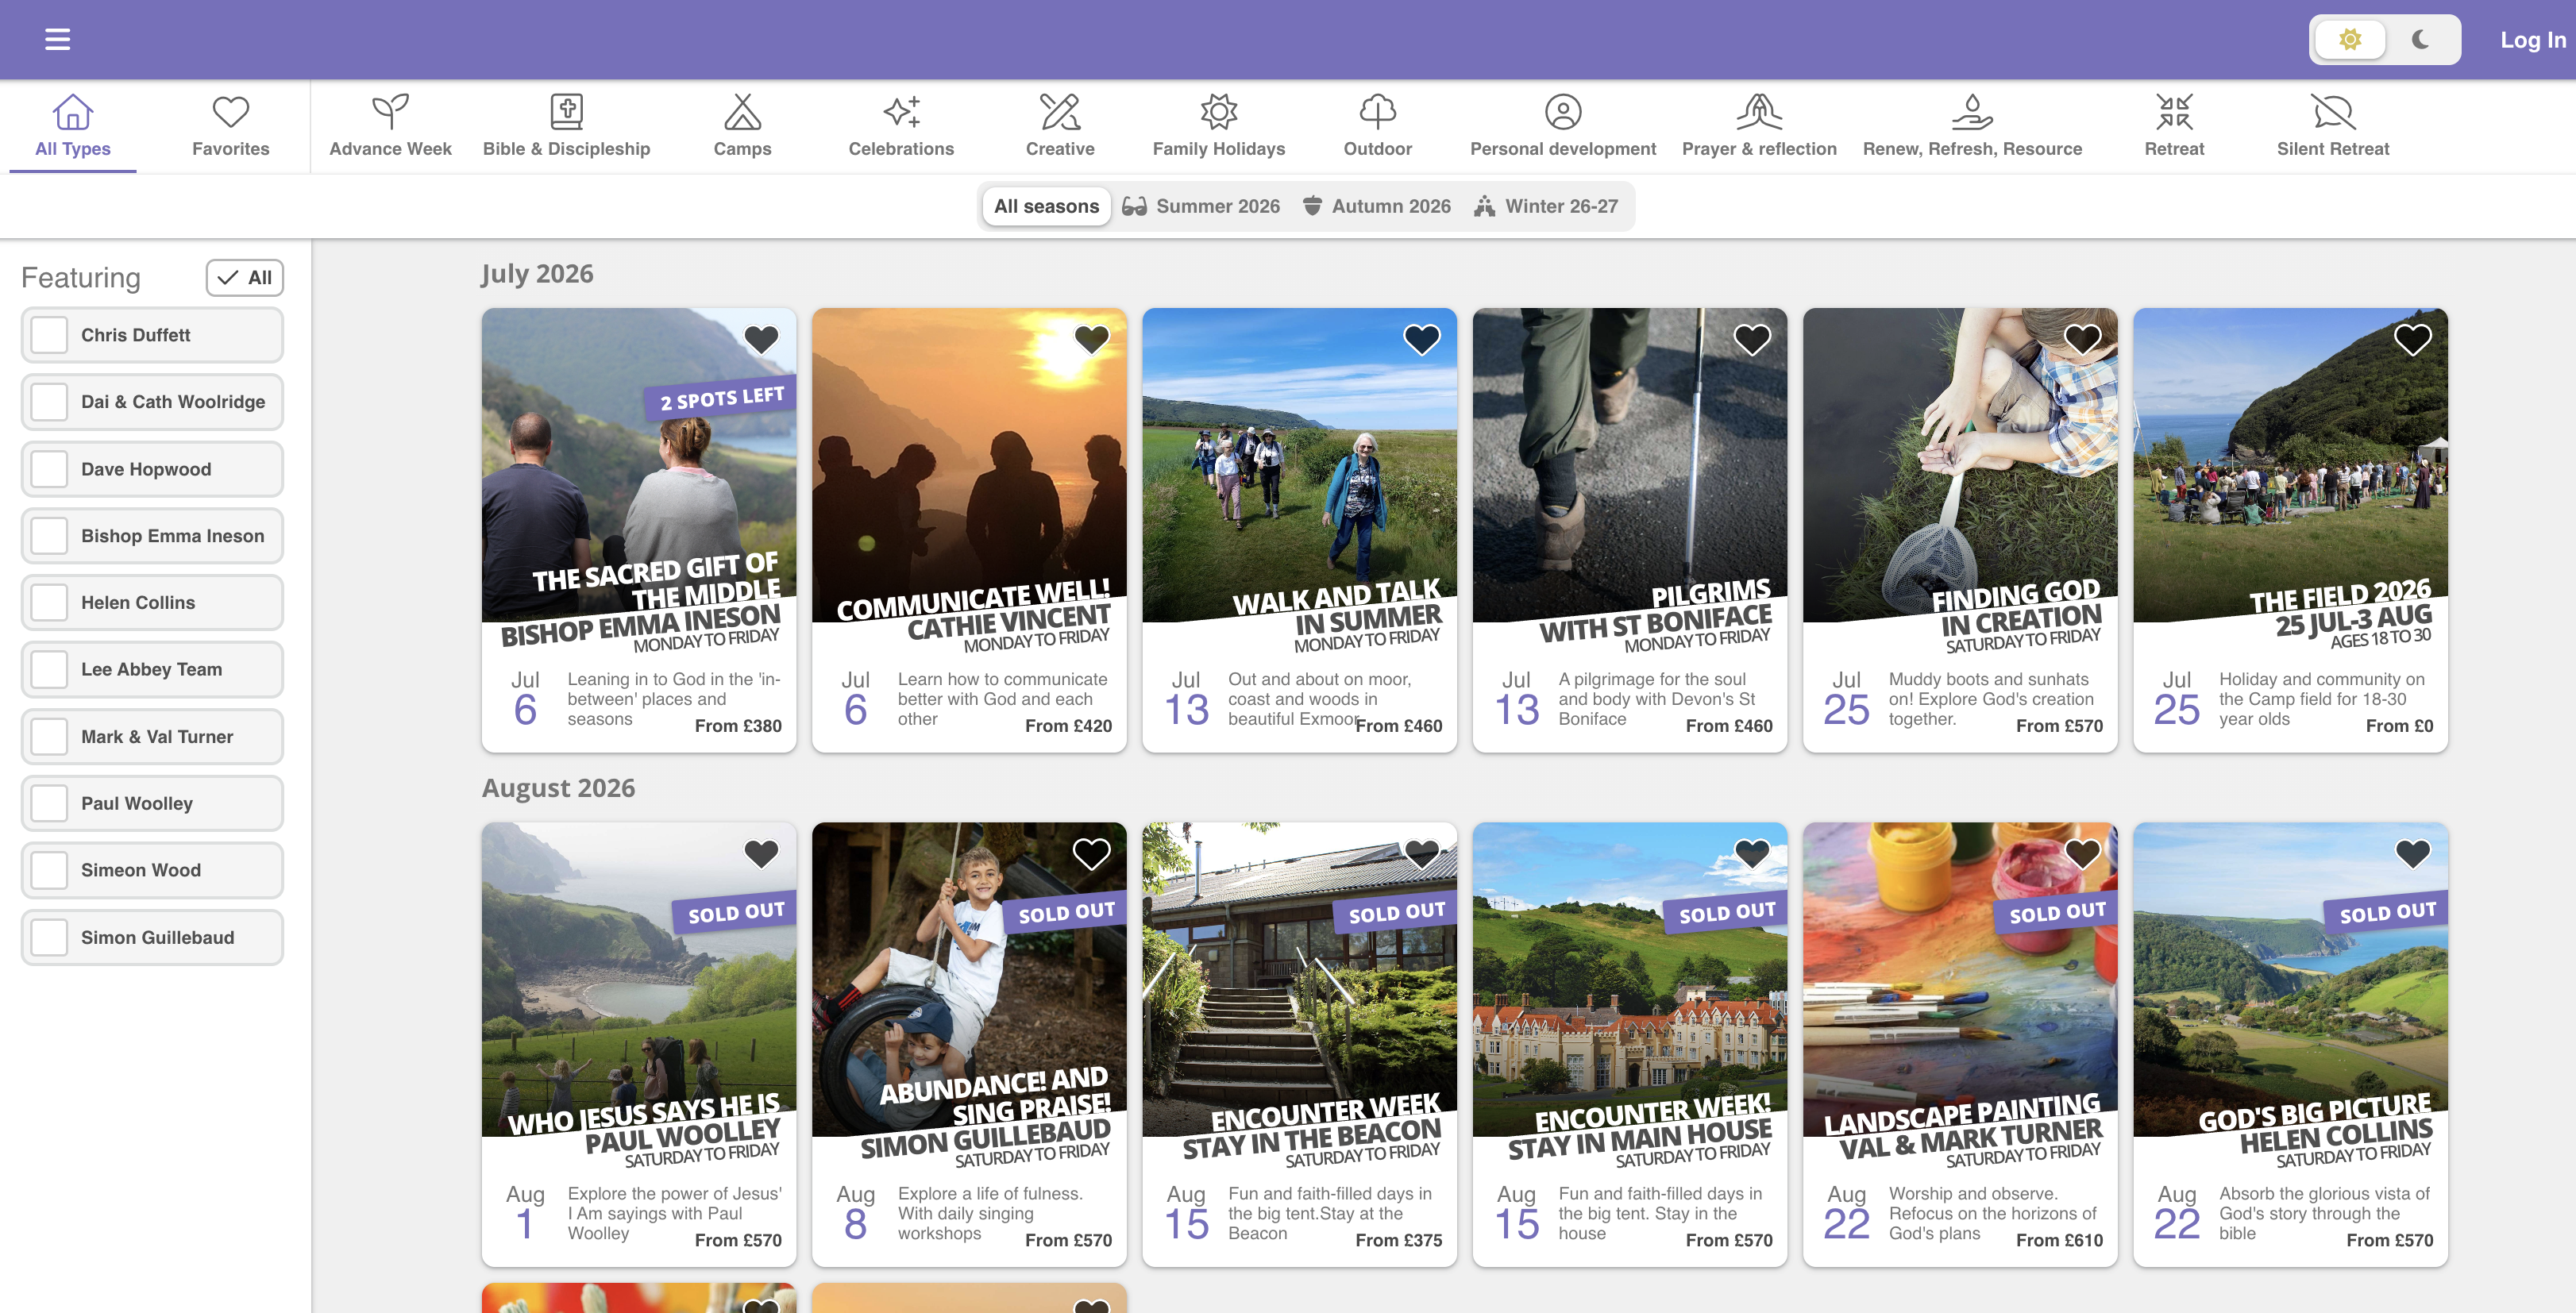The height and width of the screenshot is (1313, 2576).
Task: Toggle the Featuring All checkbox button
Action: [x=245, y=278]
